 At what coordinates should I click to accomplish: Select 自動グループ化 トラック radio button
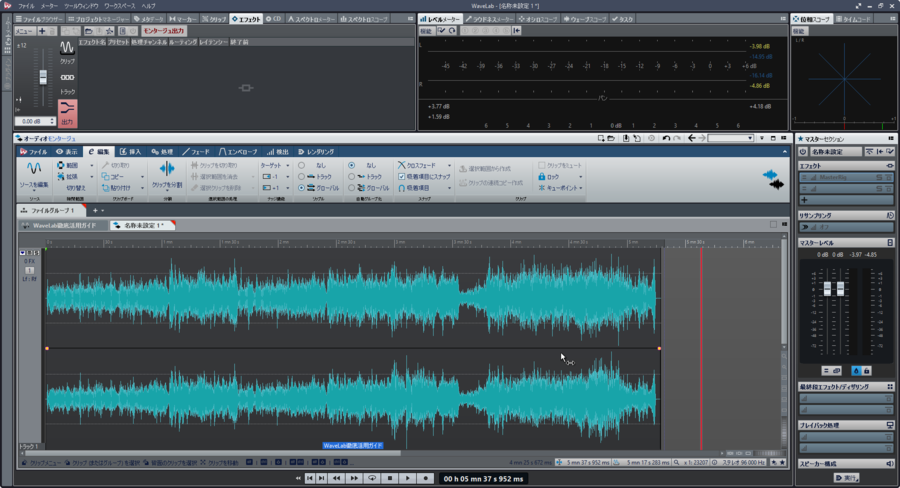[x=351, y=177]
